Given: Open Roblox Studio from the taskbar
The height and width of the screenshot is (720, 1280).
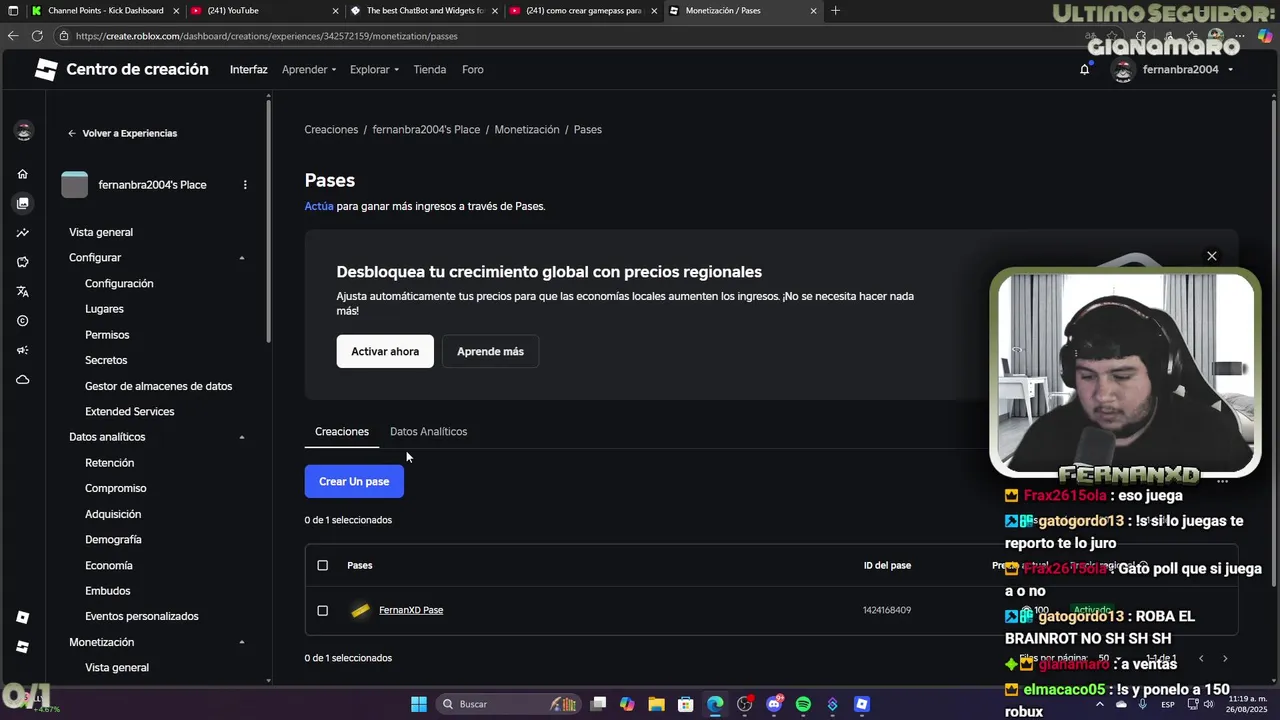Looking at the screenshot, I should click(862, 704).
